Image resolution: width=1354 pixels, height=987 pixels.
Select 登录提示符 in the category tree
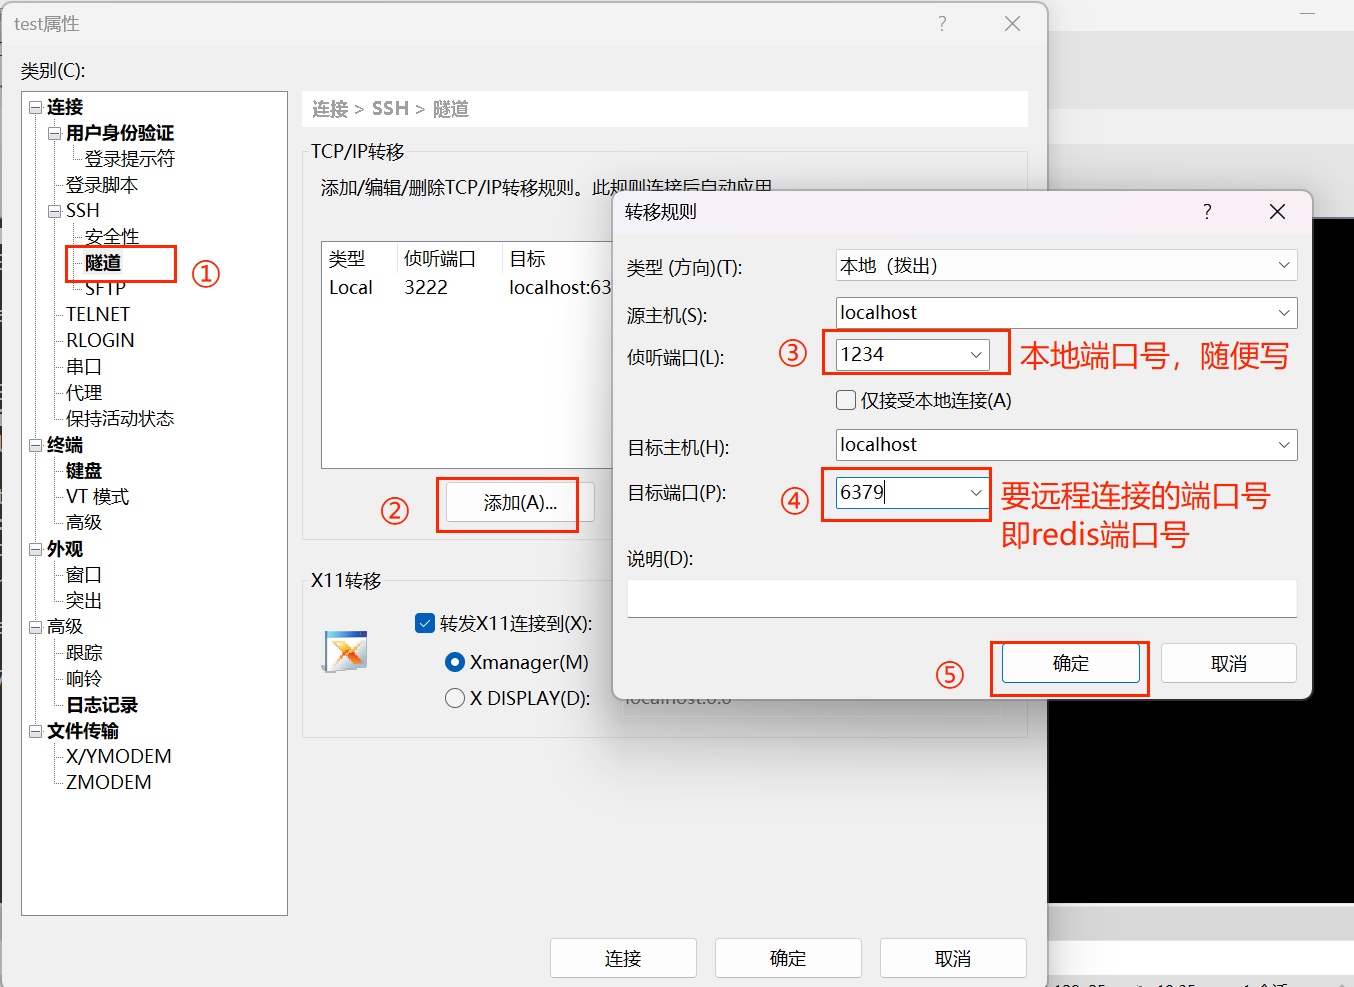coord(130,159)
